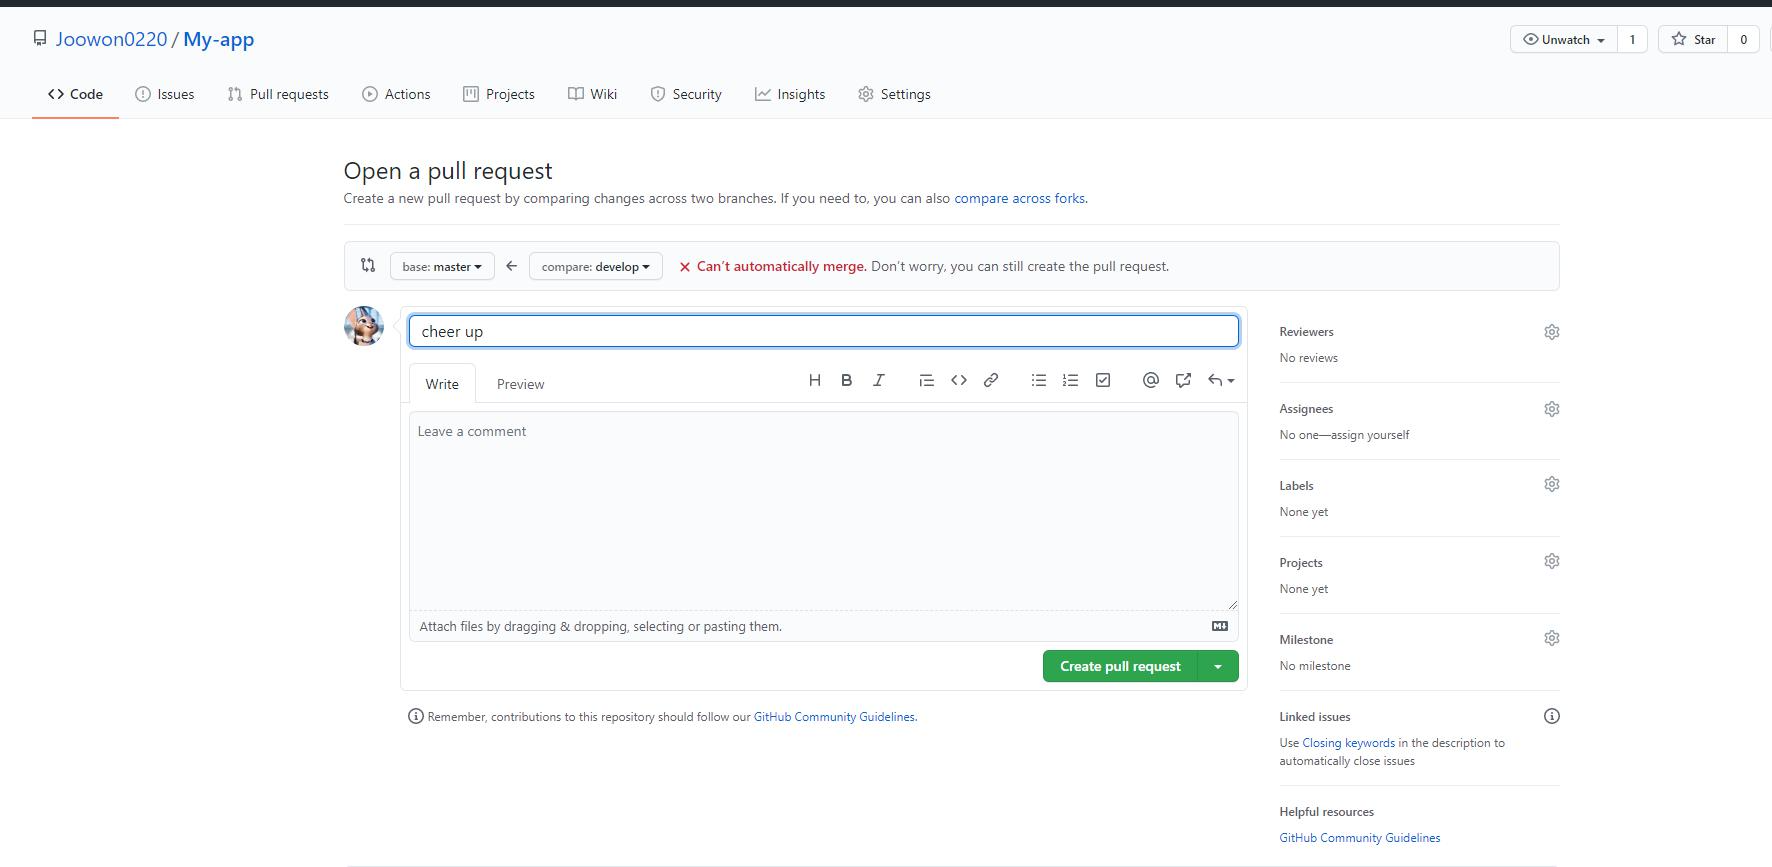Click the Open a pull request heading
This screenshot has height=867, width=1772.
click(448, 171)
